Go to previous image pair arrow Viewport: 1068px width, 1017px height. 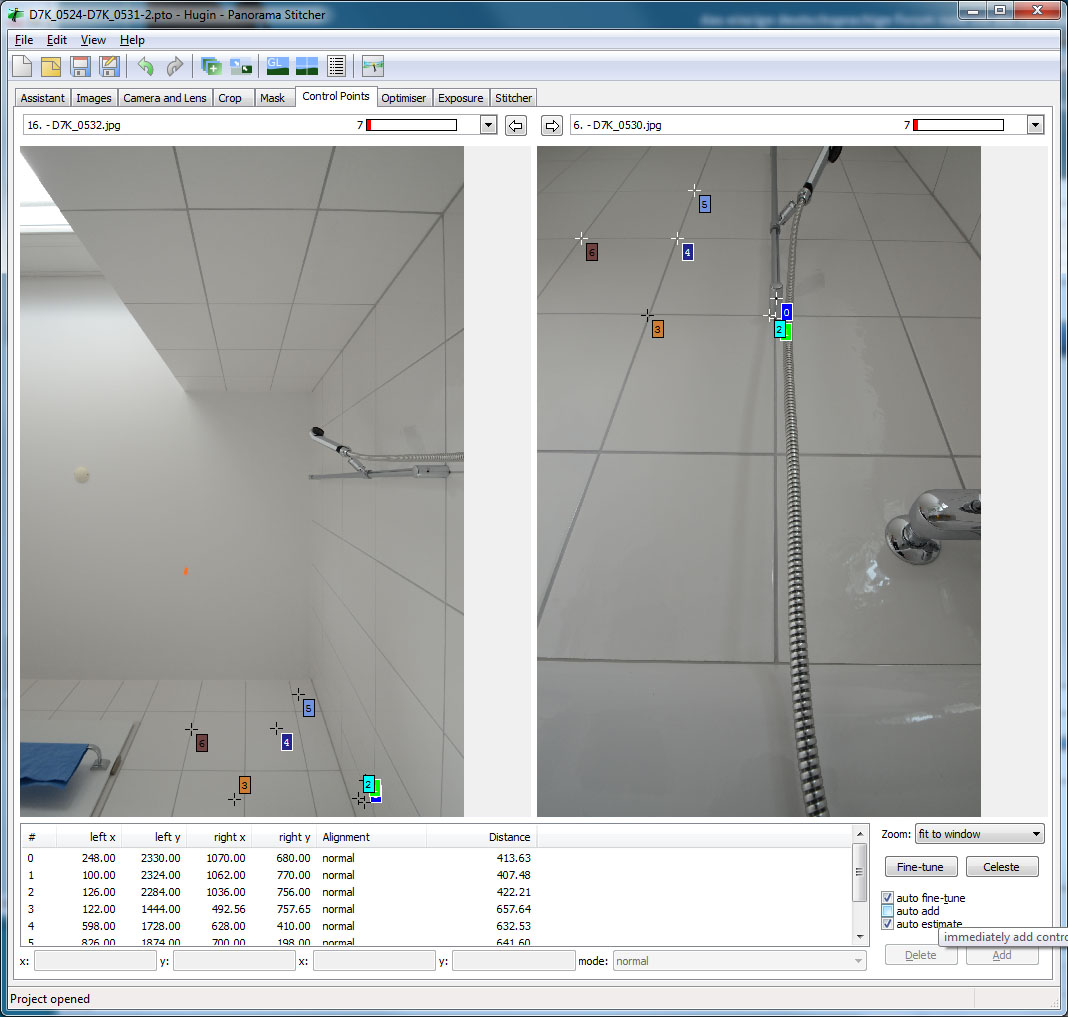[x=515, y=125]
